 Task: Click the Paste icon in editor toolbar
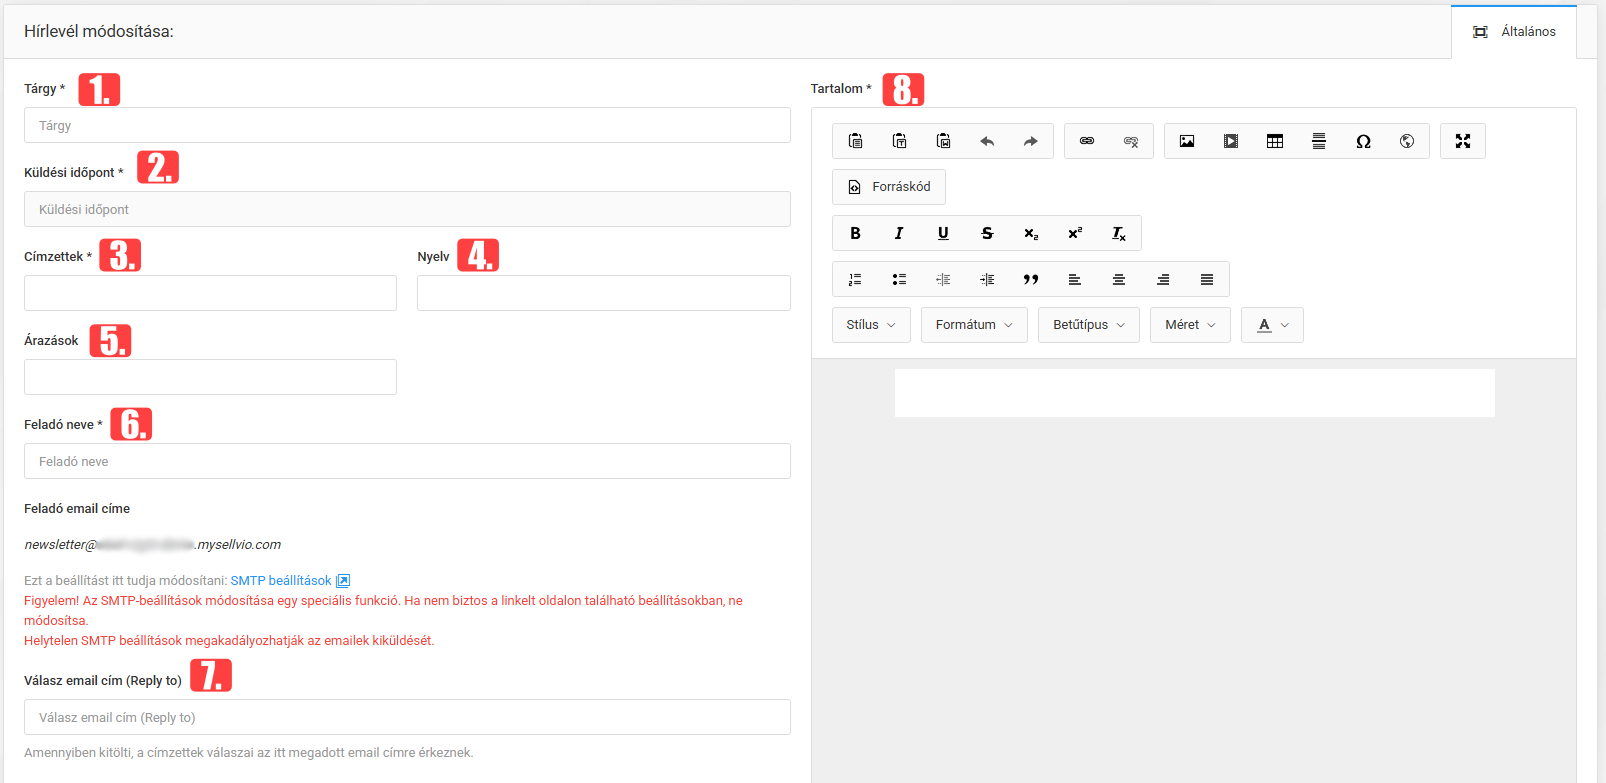pyautogui.click(x=855, y=141)
